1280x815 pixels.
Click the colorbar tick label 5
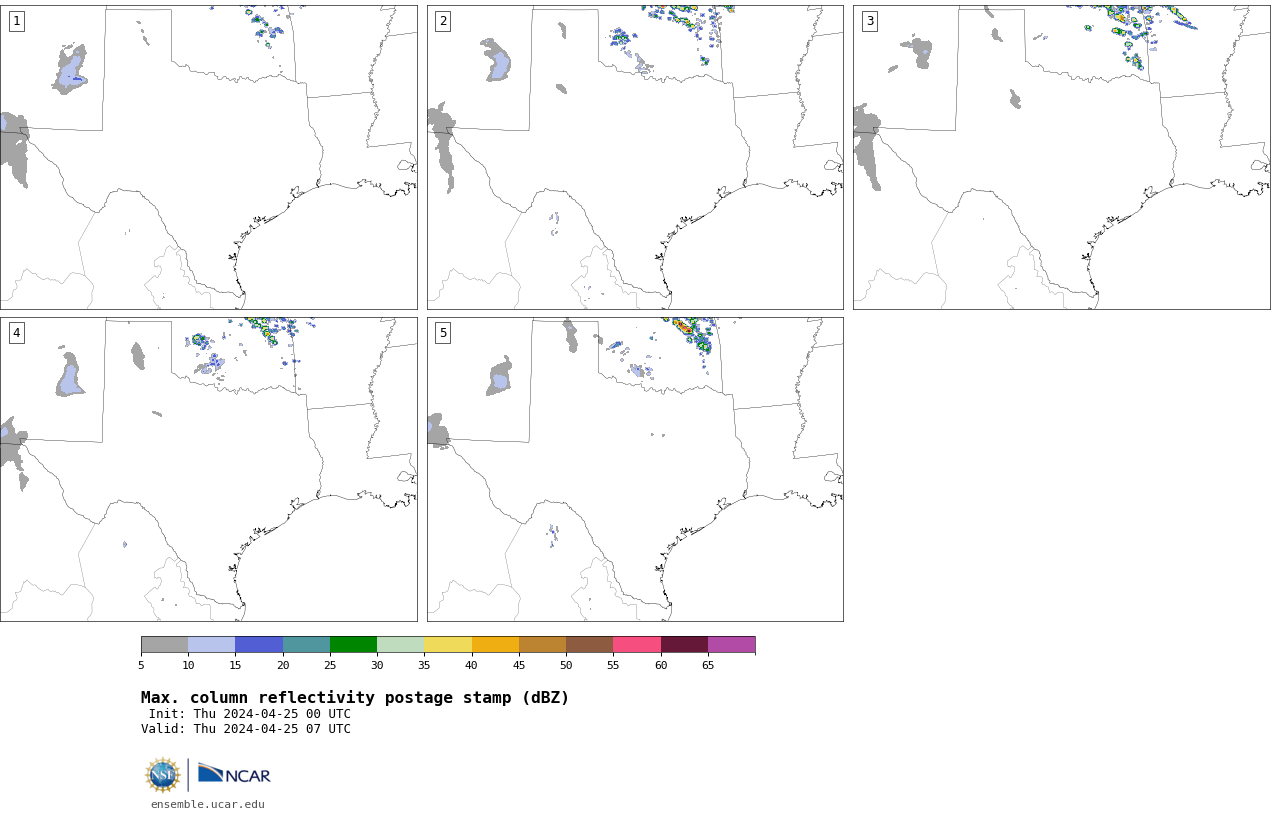[141, 665]
